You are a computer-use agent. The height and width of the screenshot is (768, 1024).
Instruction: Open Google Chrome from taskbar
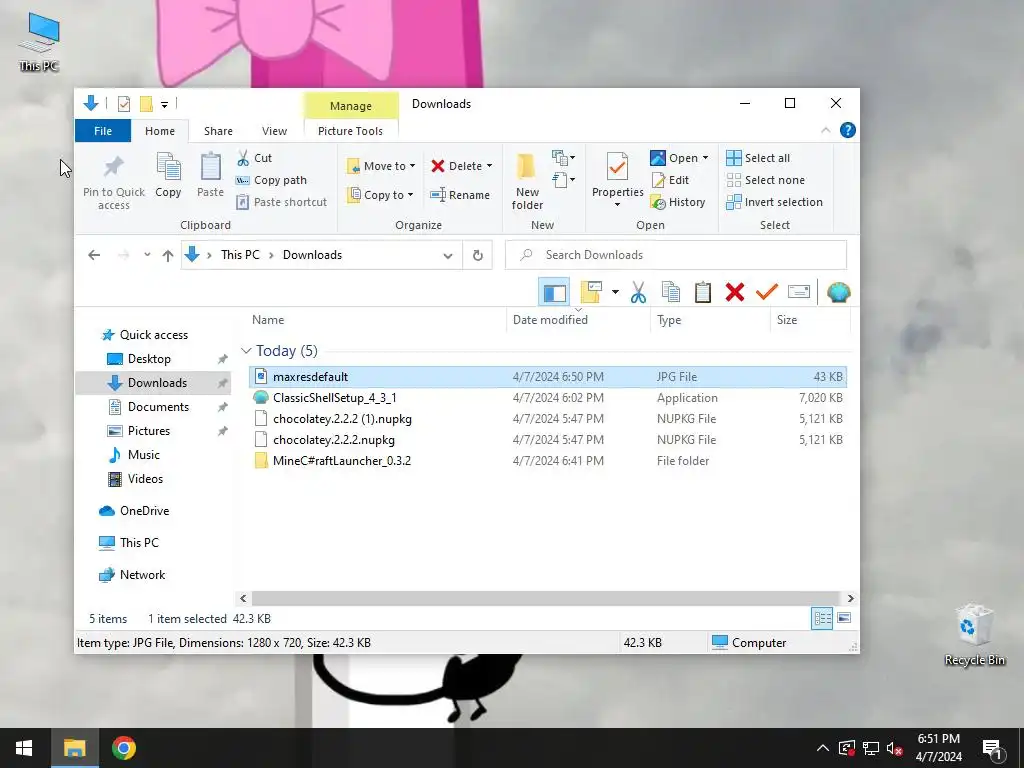pos(123,748)
